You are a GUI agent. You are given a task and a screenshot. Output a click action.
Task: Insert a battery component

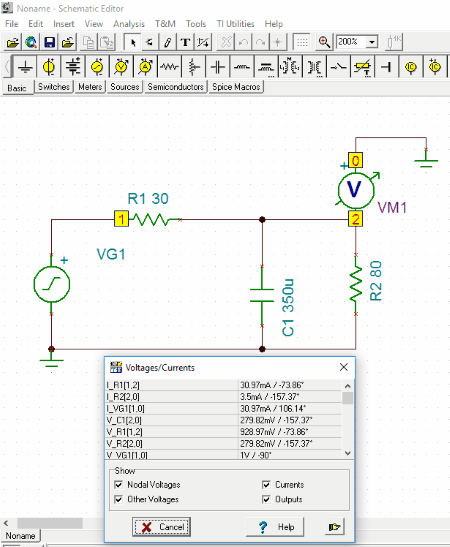coord(73,66)
